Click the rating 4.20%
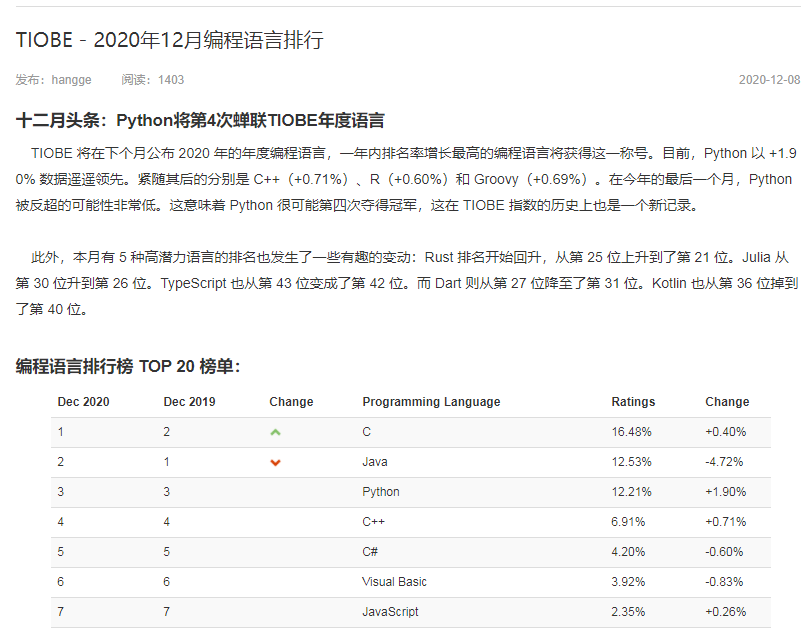 tap(628, 552)
